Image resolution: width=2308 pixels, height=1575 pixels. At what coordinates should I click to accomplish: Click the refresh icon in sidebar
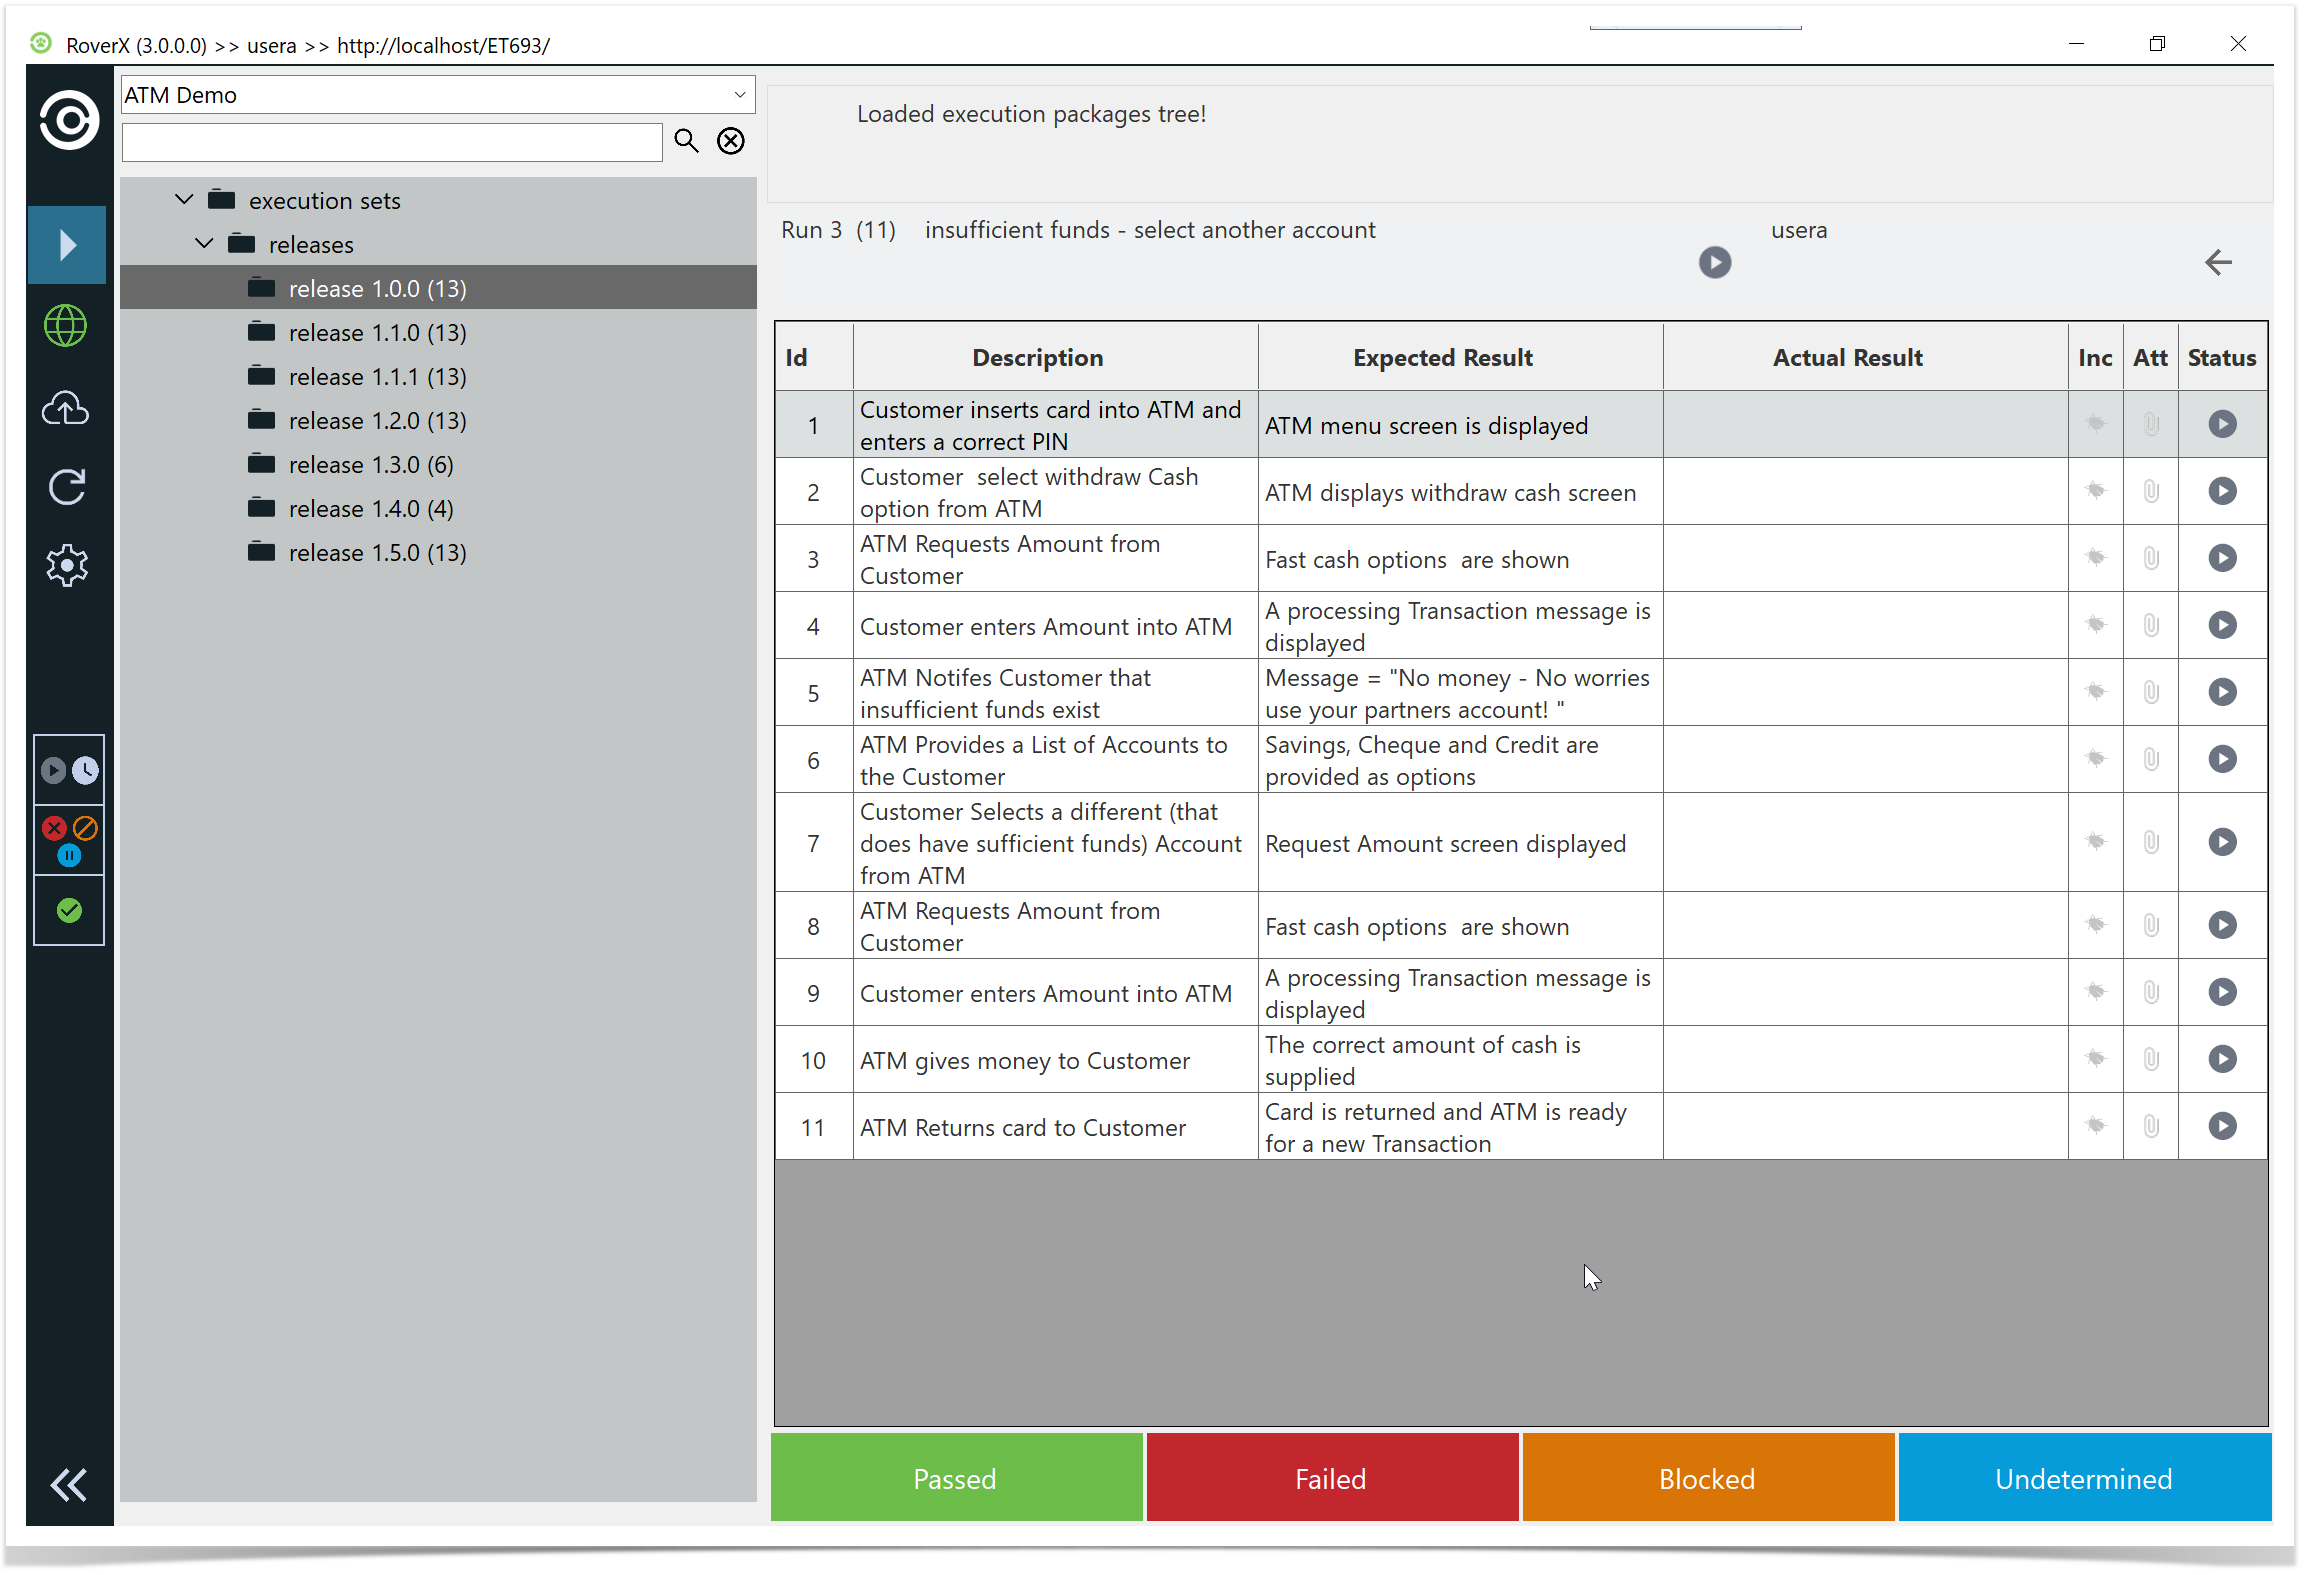pyautogui.click(x=66, y=487)
